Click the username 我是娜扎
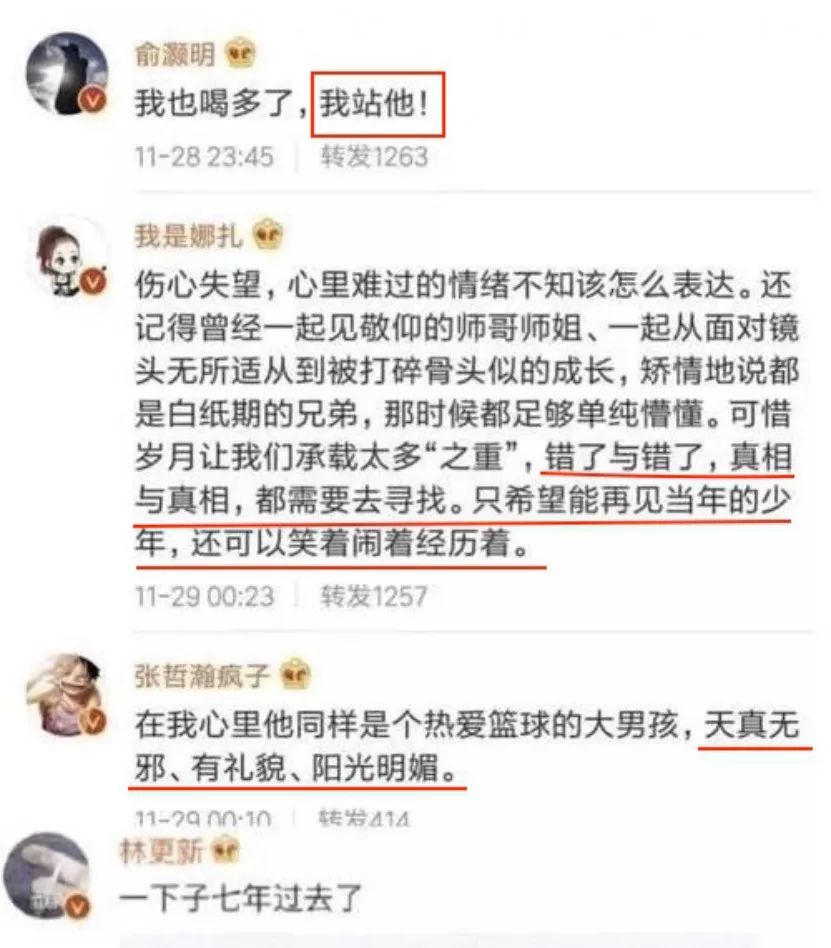The height and width of the screenshot is (948, 831). [x=188, y=235]
